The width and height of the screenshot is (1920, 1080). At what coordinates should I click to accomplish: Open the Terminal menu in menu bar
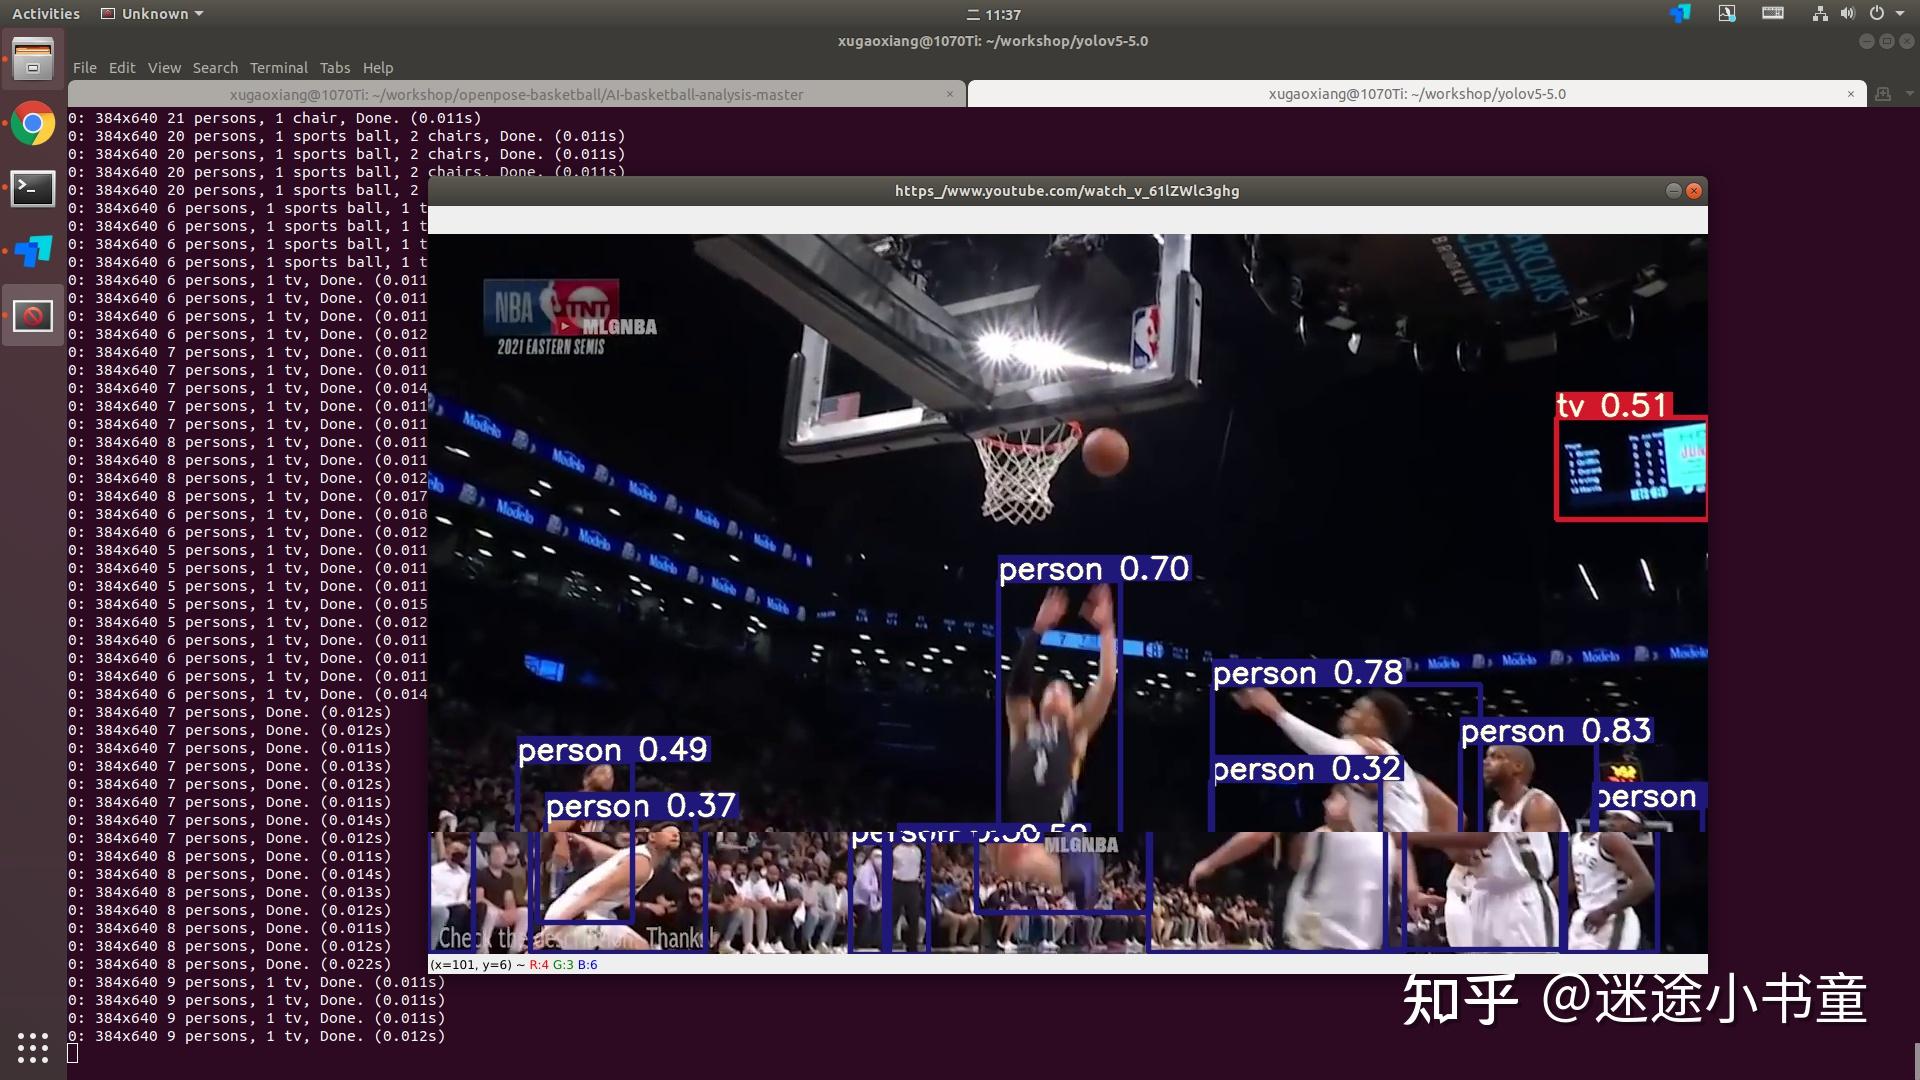278,68
